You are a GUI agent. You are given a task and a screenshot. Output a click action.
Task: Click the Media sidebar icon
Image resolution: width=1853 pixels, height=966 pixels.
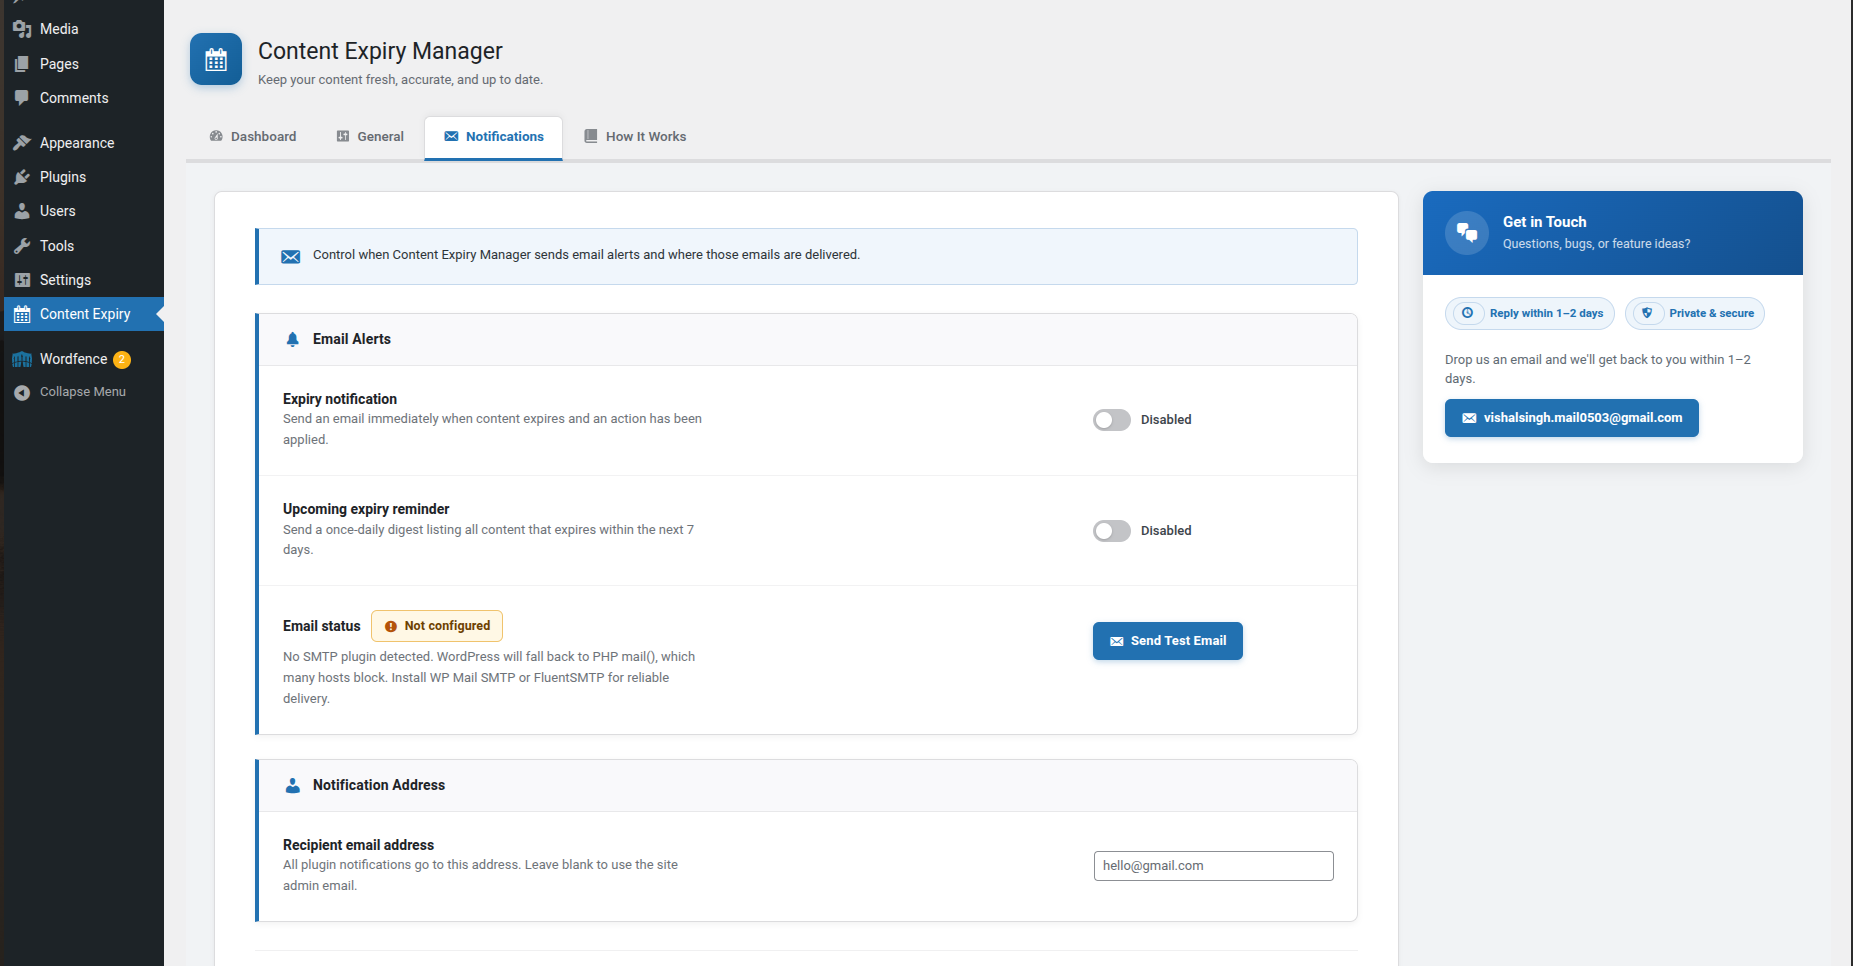tap(22, 29)
